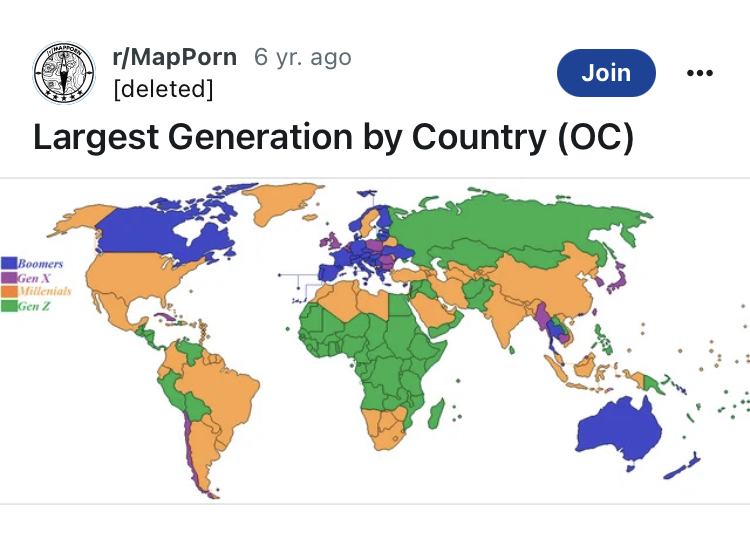Click India on the world map

(x=502, y=313)
